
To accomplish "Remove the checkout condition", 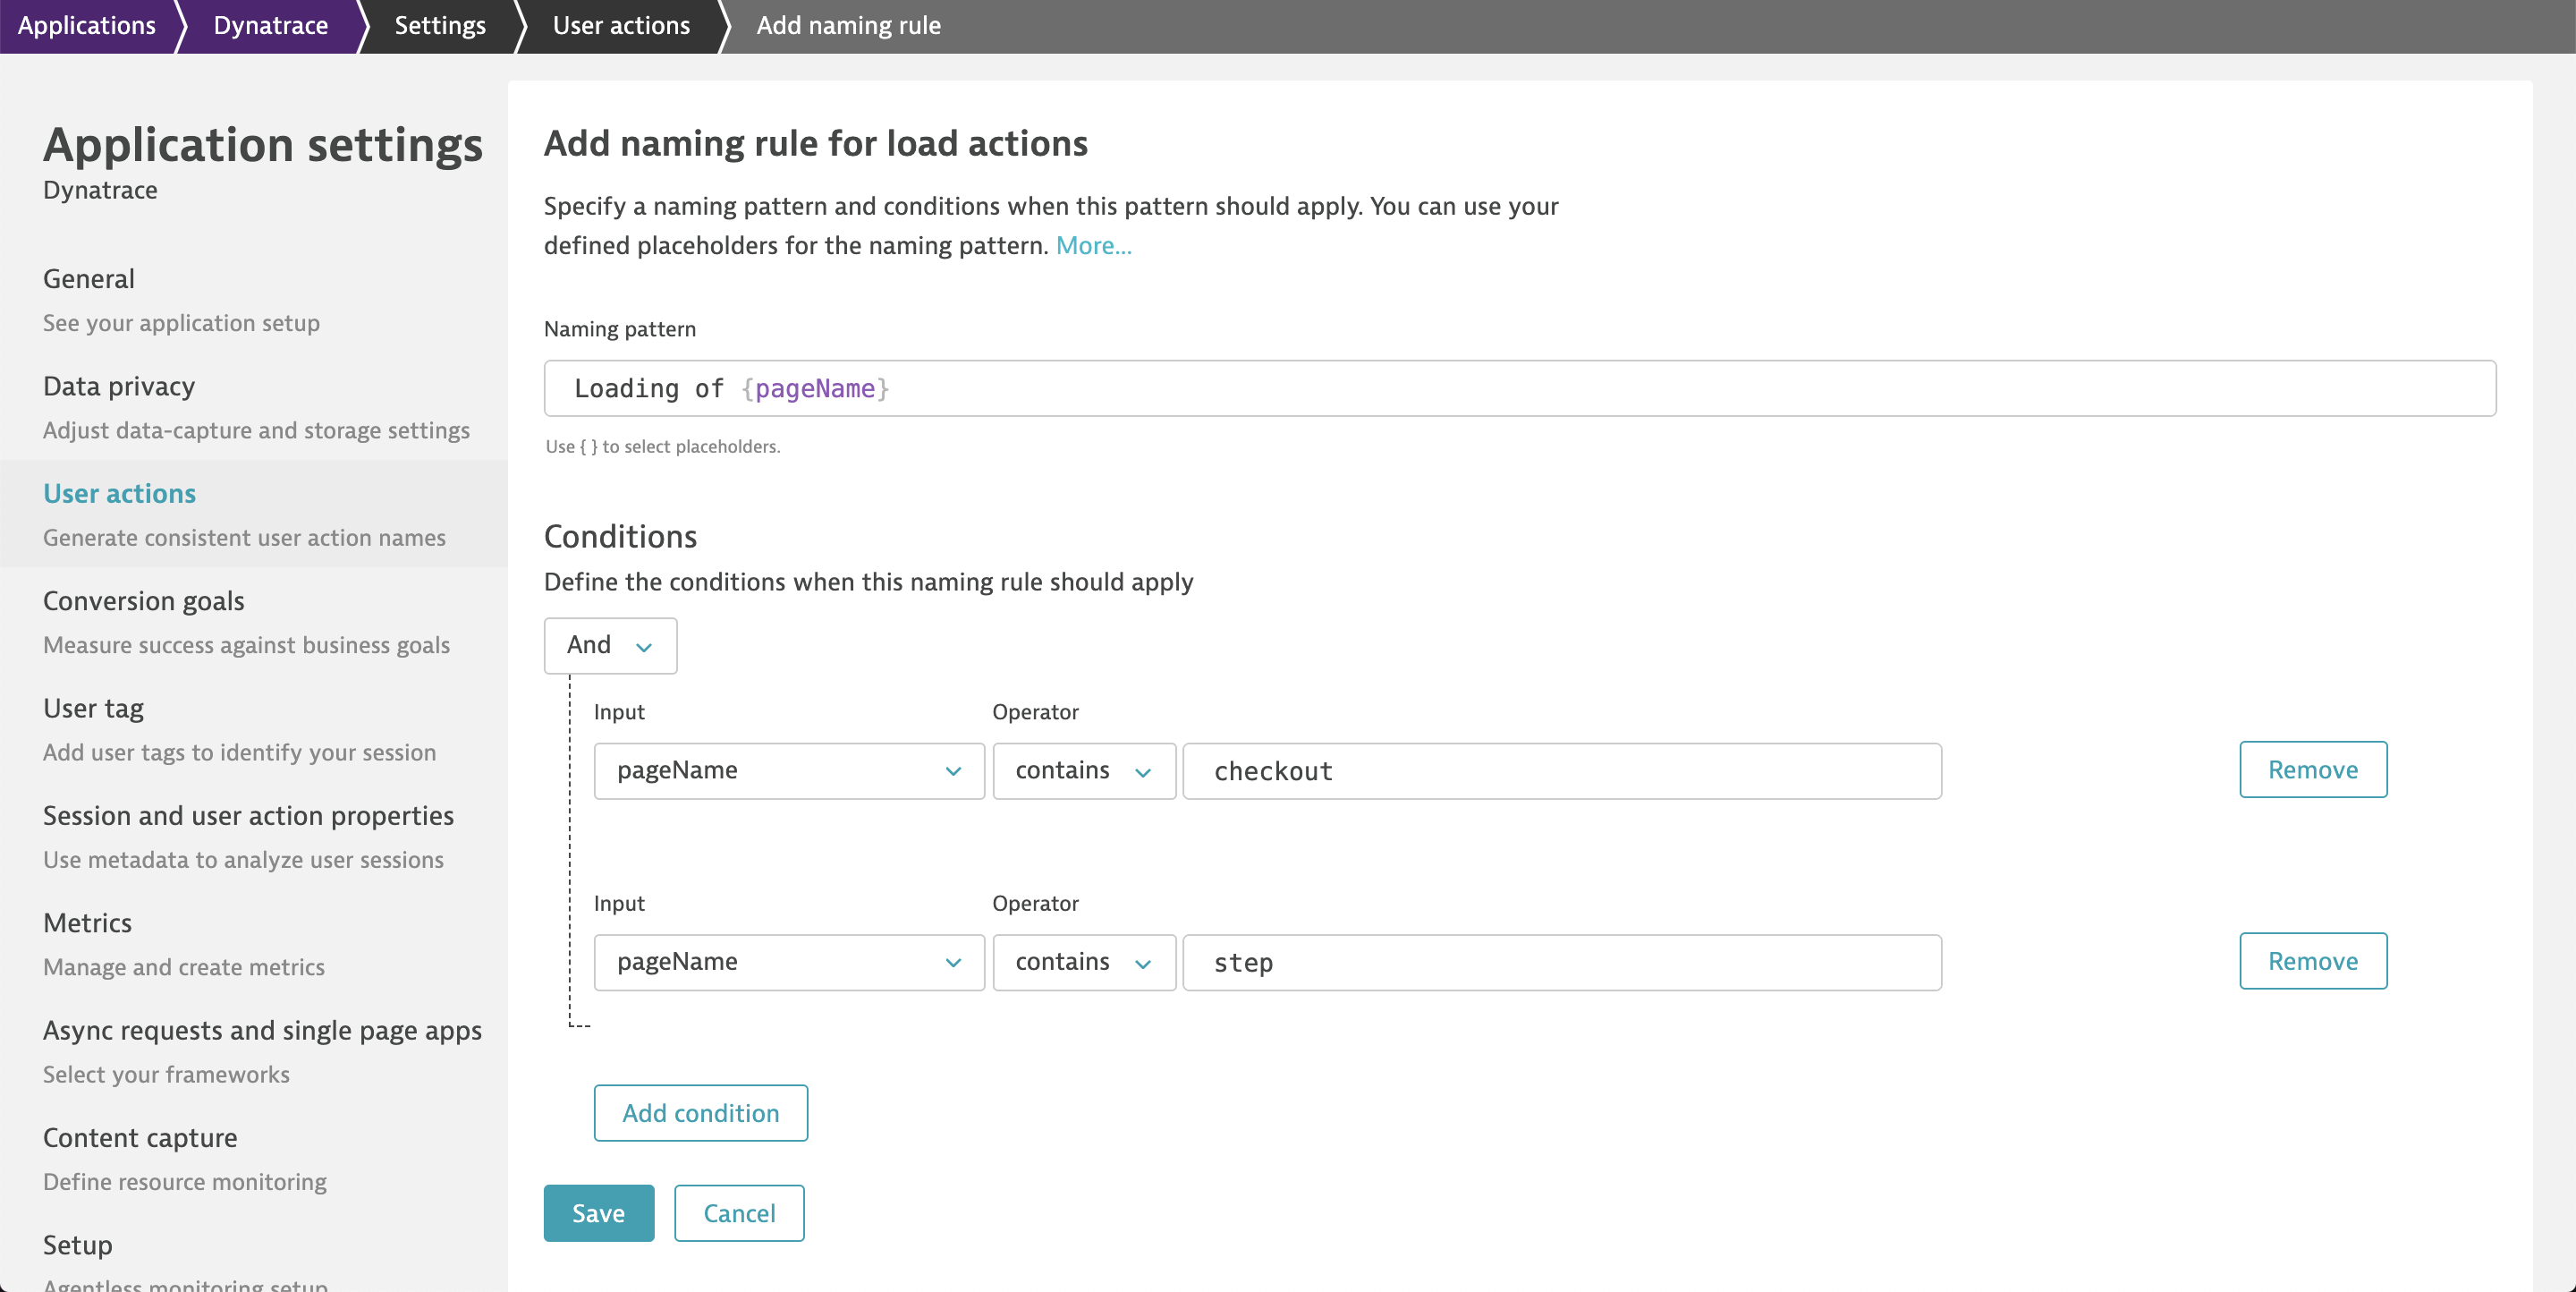I will tap(2312, 769).
